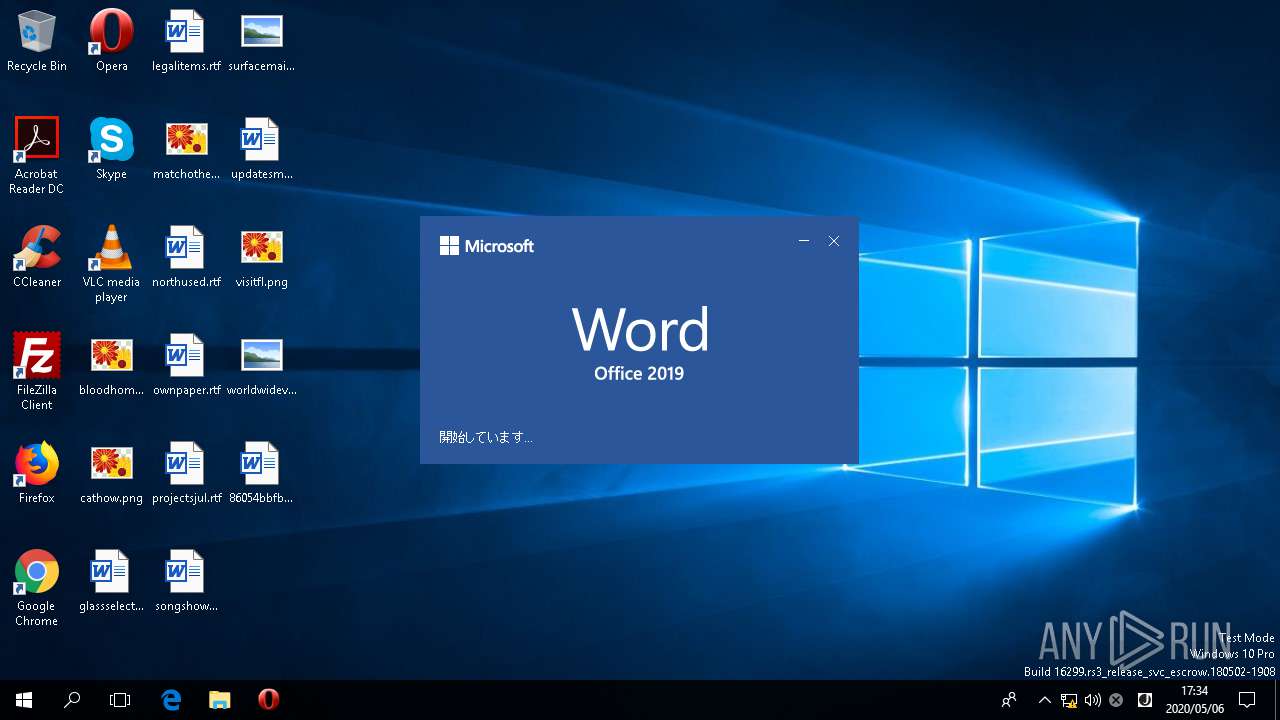Minimize the Word splash window
Image resolution: width=1280 pixels, height=720 pixels.
pos(804,241)
